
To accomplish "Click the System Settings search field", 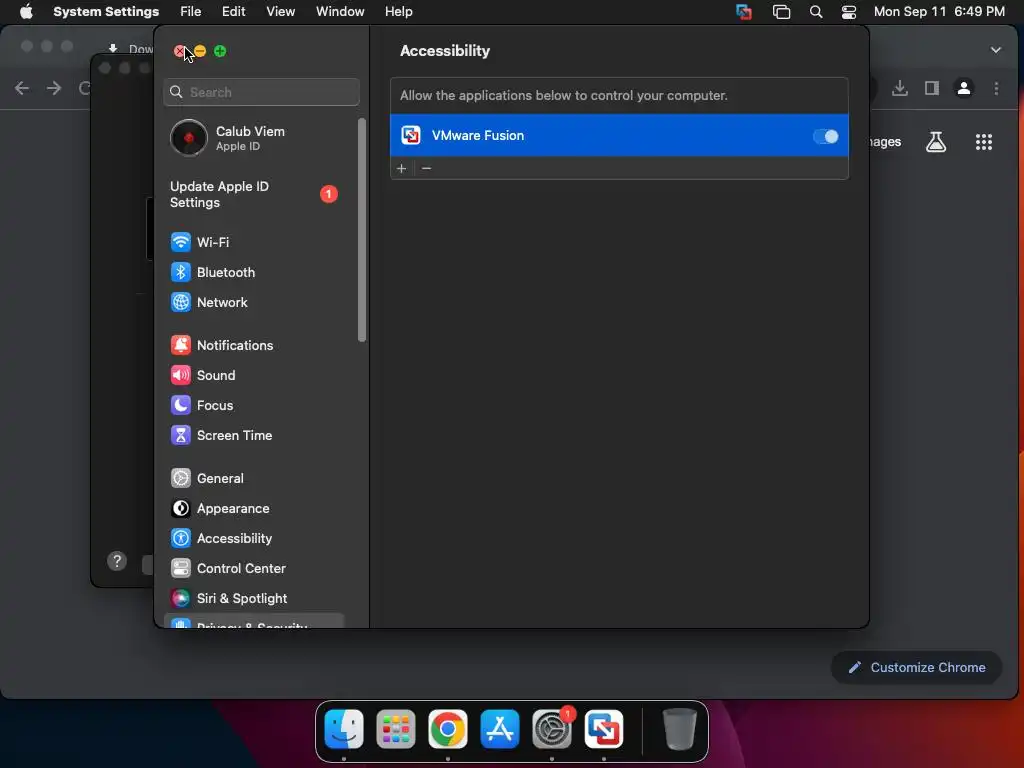I will click(261, 92).
